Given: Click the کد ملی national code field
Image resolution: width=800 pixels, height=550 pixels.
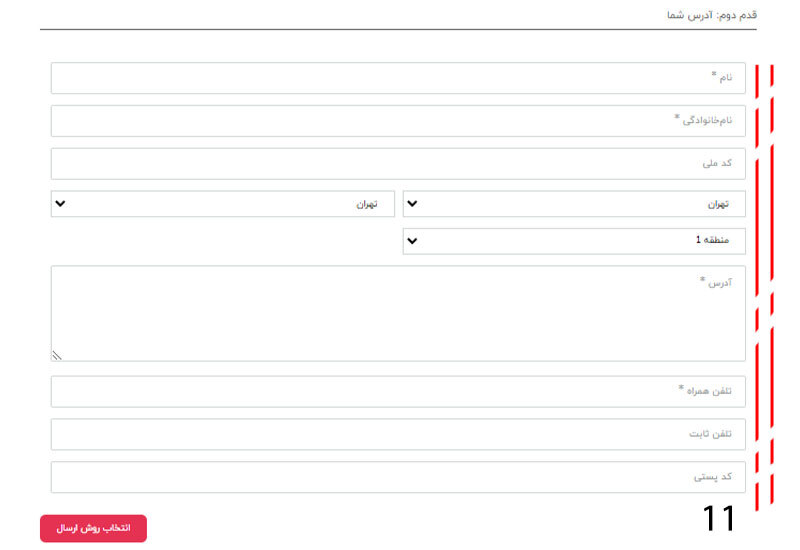Looking at the screenshot, I should 398,163.
